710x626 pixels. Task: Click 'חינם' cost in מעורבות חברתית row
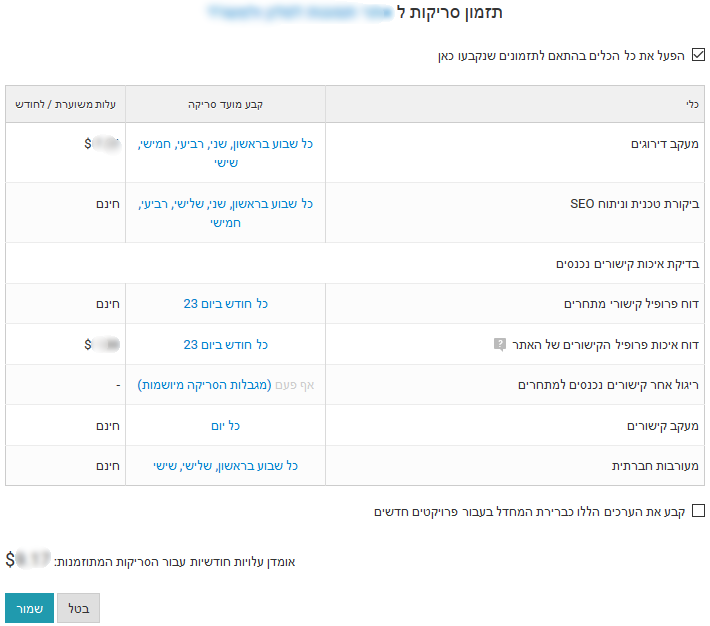108,466
